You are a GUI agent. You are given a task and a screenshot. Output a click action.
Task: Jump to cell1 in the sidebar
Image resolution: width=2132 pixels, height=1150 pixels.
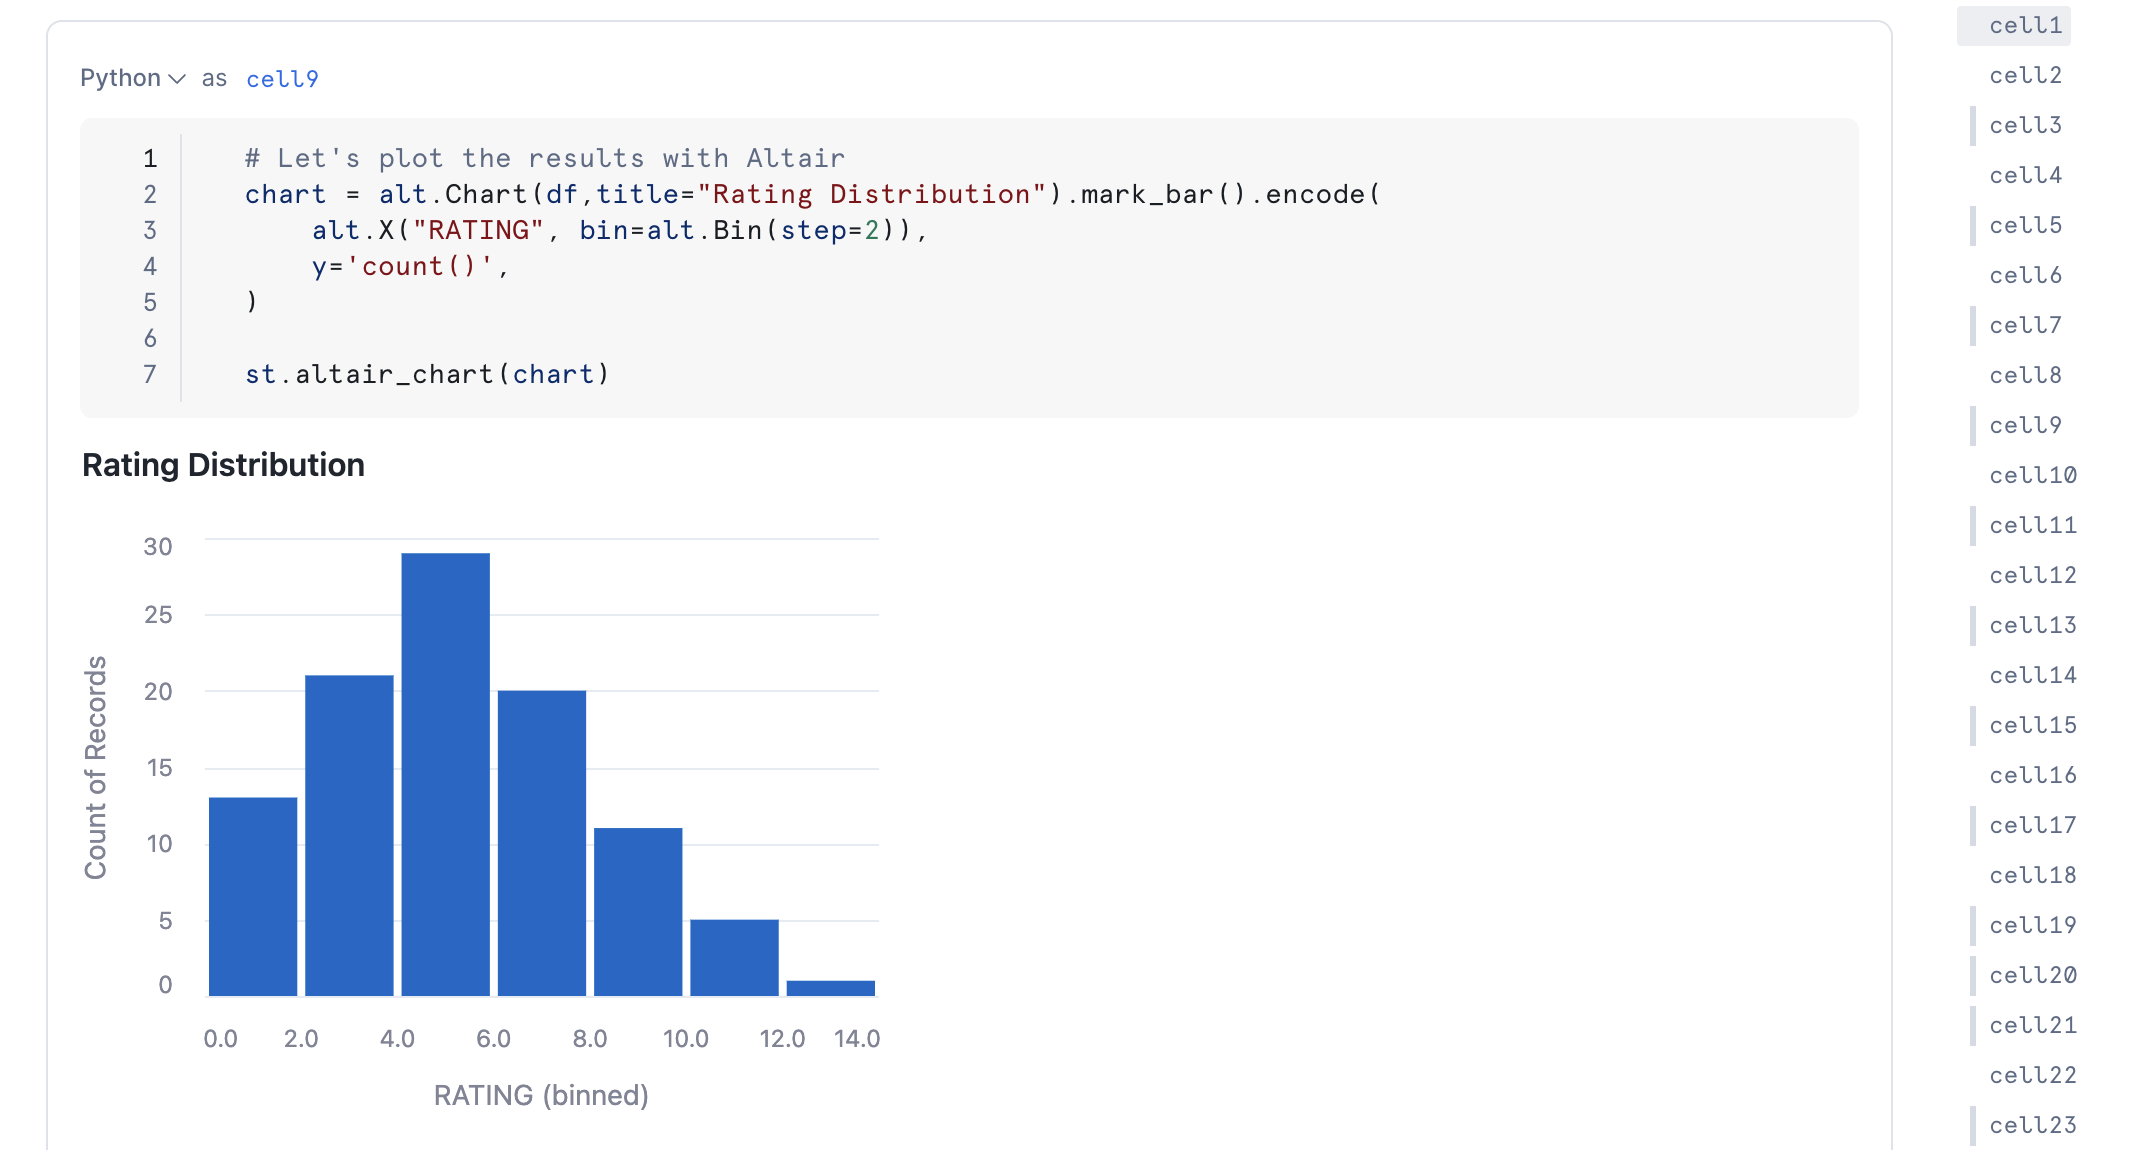[x=2025, y=25]
